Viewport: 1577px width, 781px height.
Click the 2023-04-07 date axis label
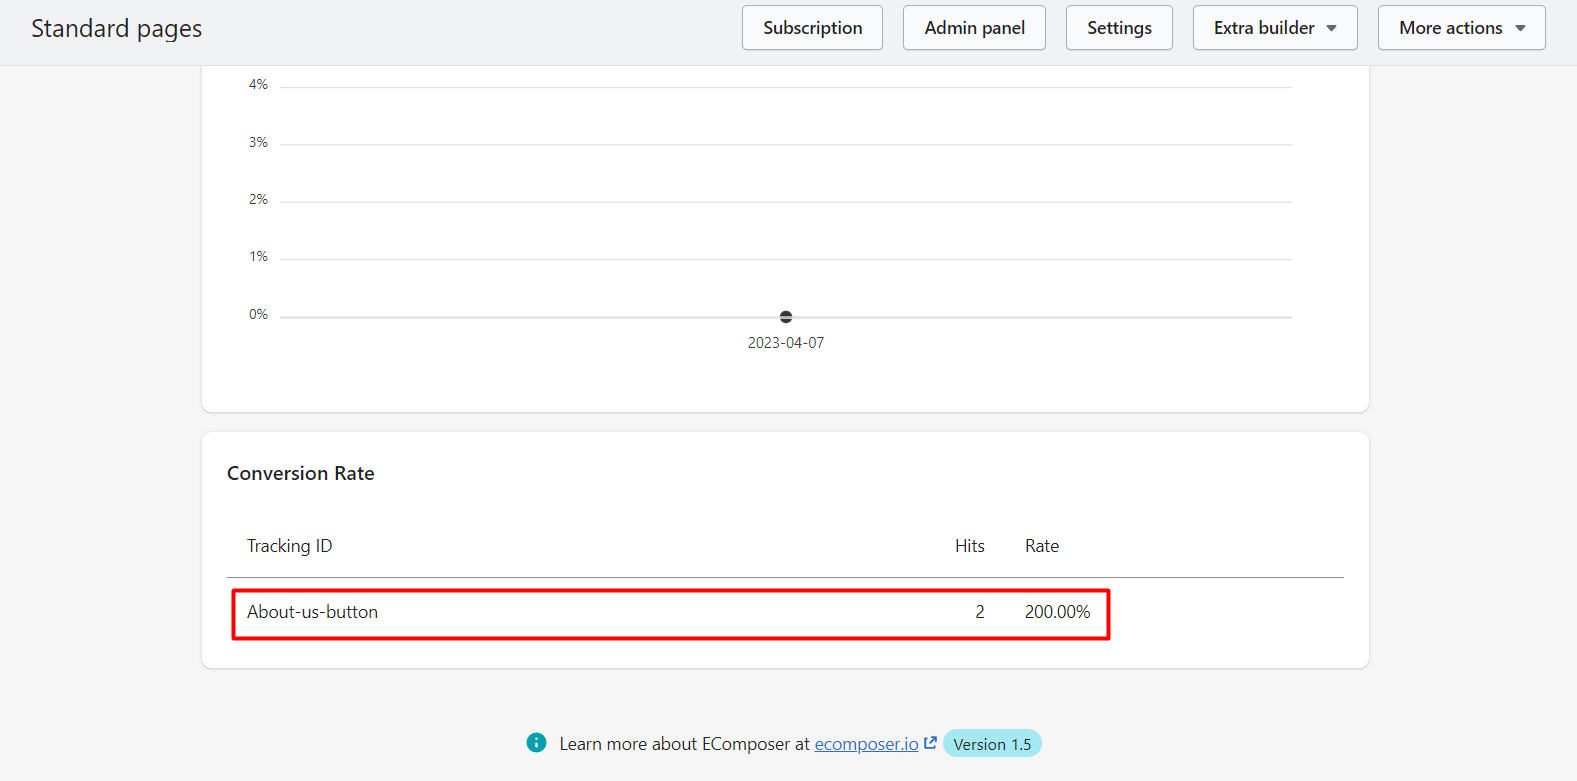[786, 343]
